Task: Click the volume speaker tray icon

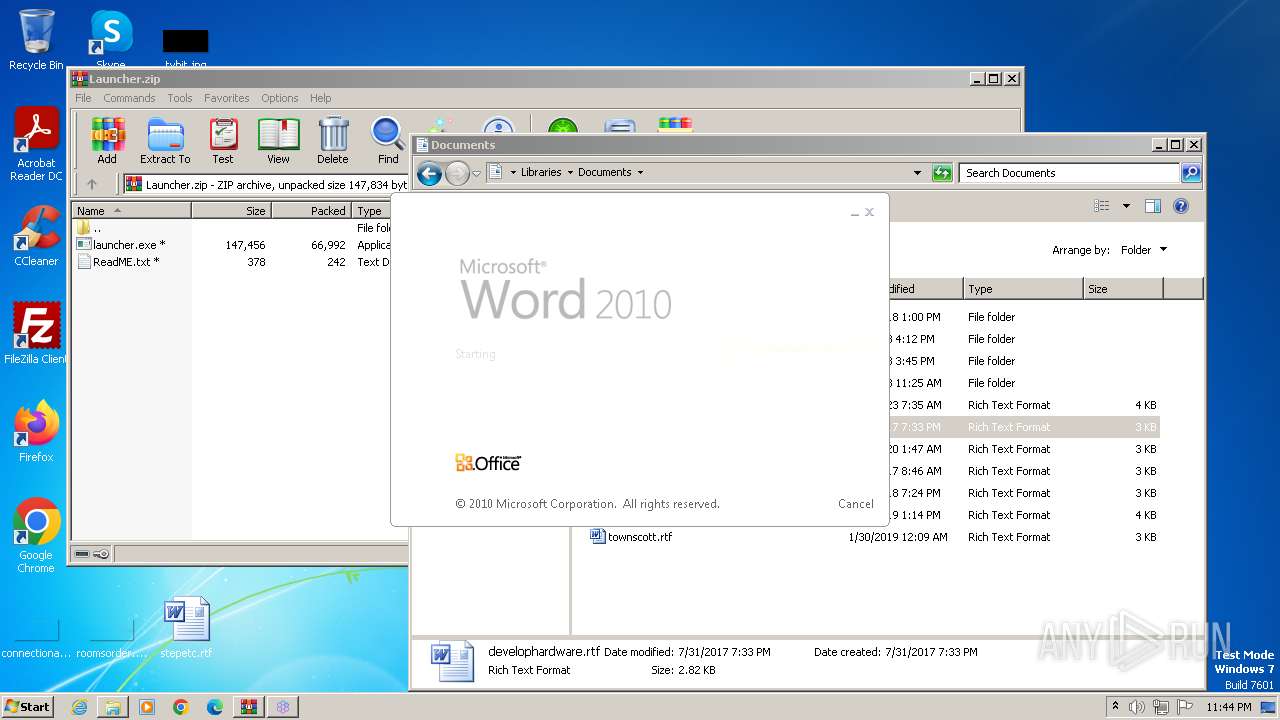Action: pyautogui.click(x=1137, y=707)
